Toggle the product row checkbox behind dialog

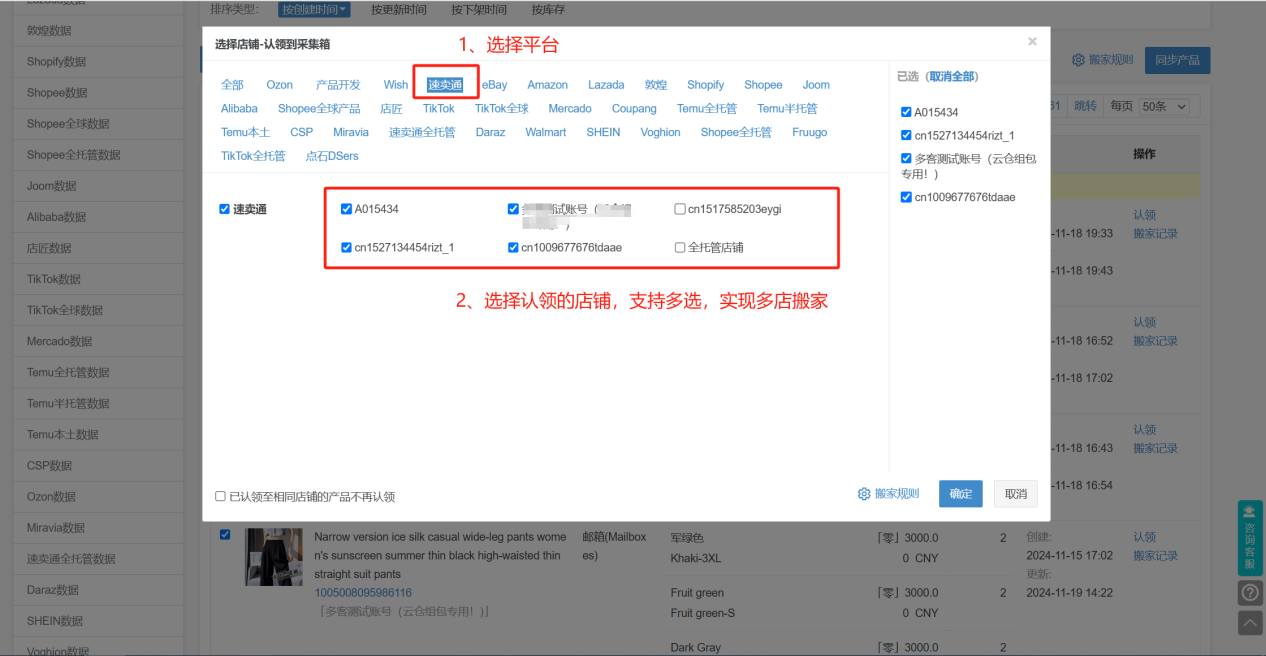click(x=225, y=535)
